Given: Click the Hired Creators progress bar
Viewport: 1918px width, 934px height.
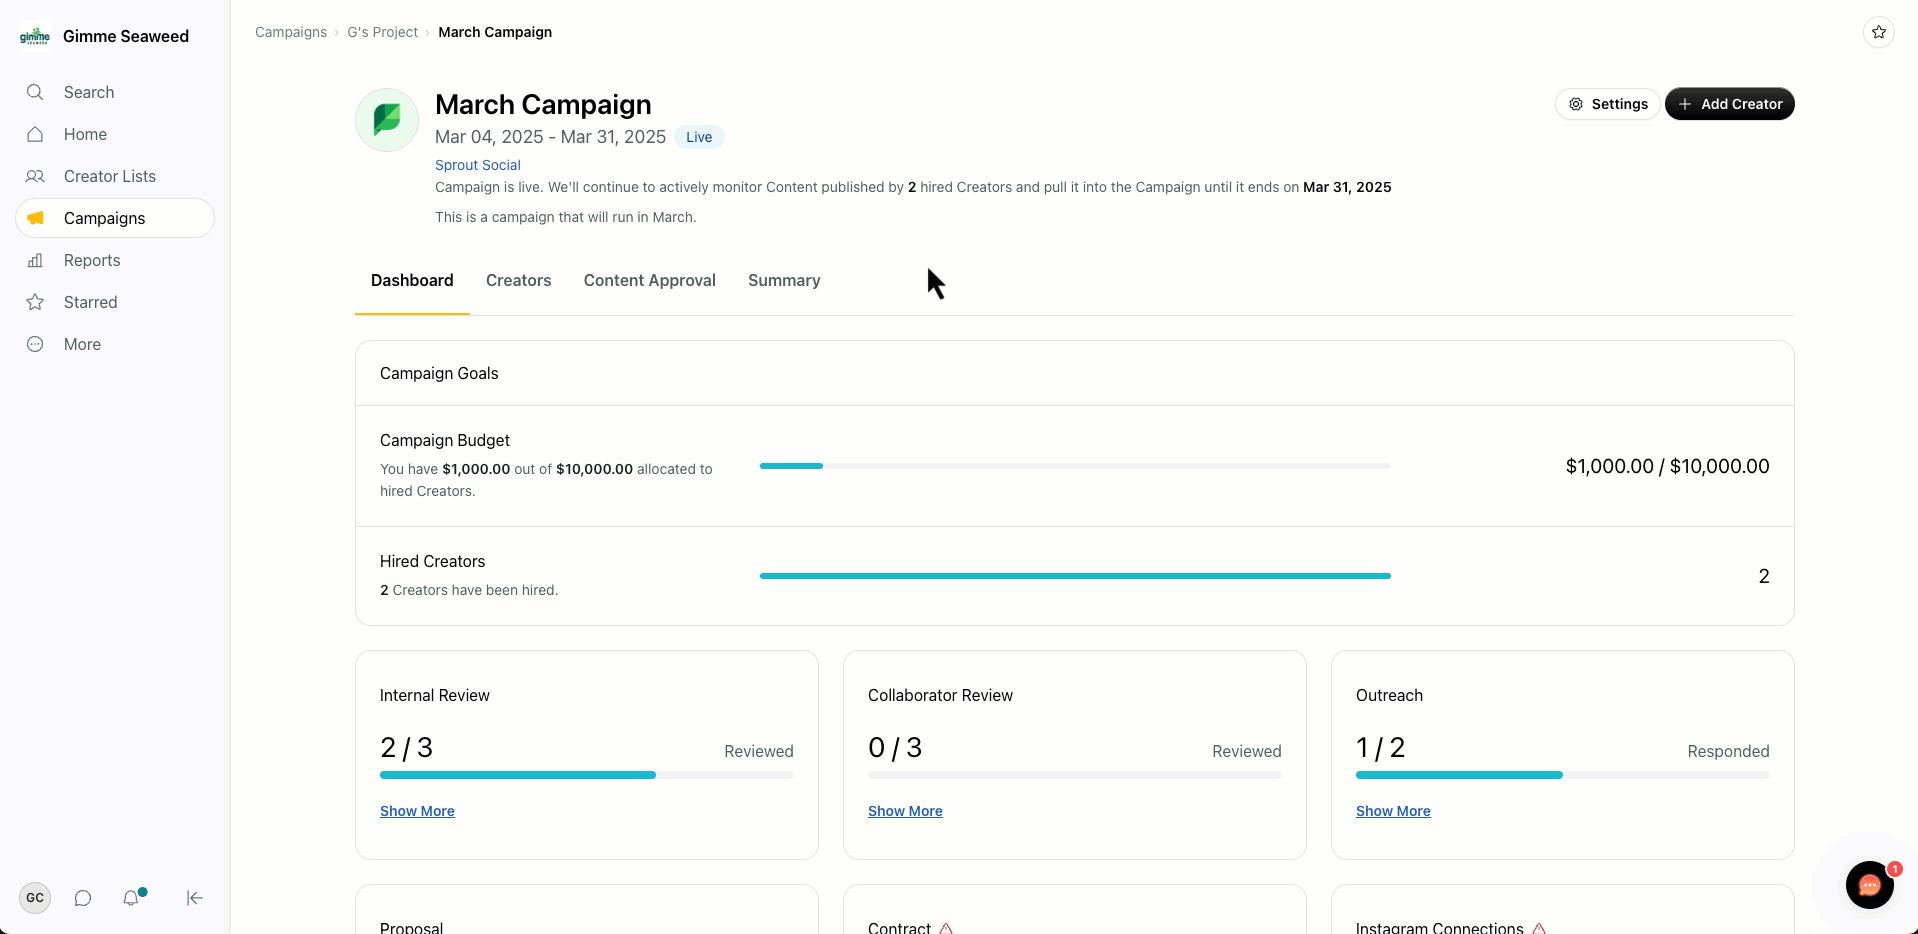Looking at the screenshot, I should click(1075, 576).
